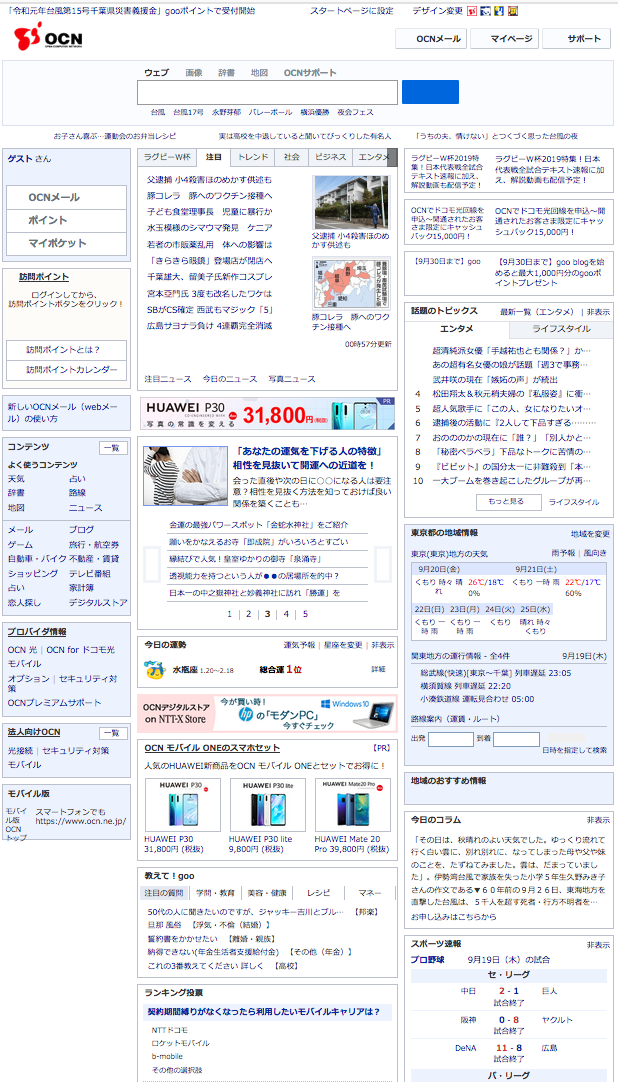Select NTTドコモ poll option
The width and height of the screenshot is (618, 1082).
pyautogui.click(x=170, y=1030)
